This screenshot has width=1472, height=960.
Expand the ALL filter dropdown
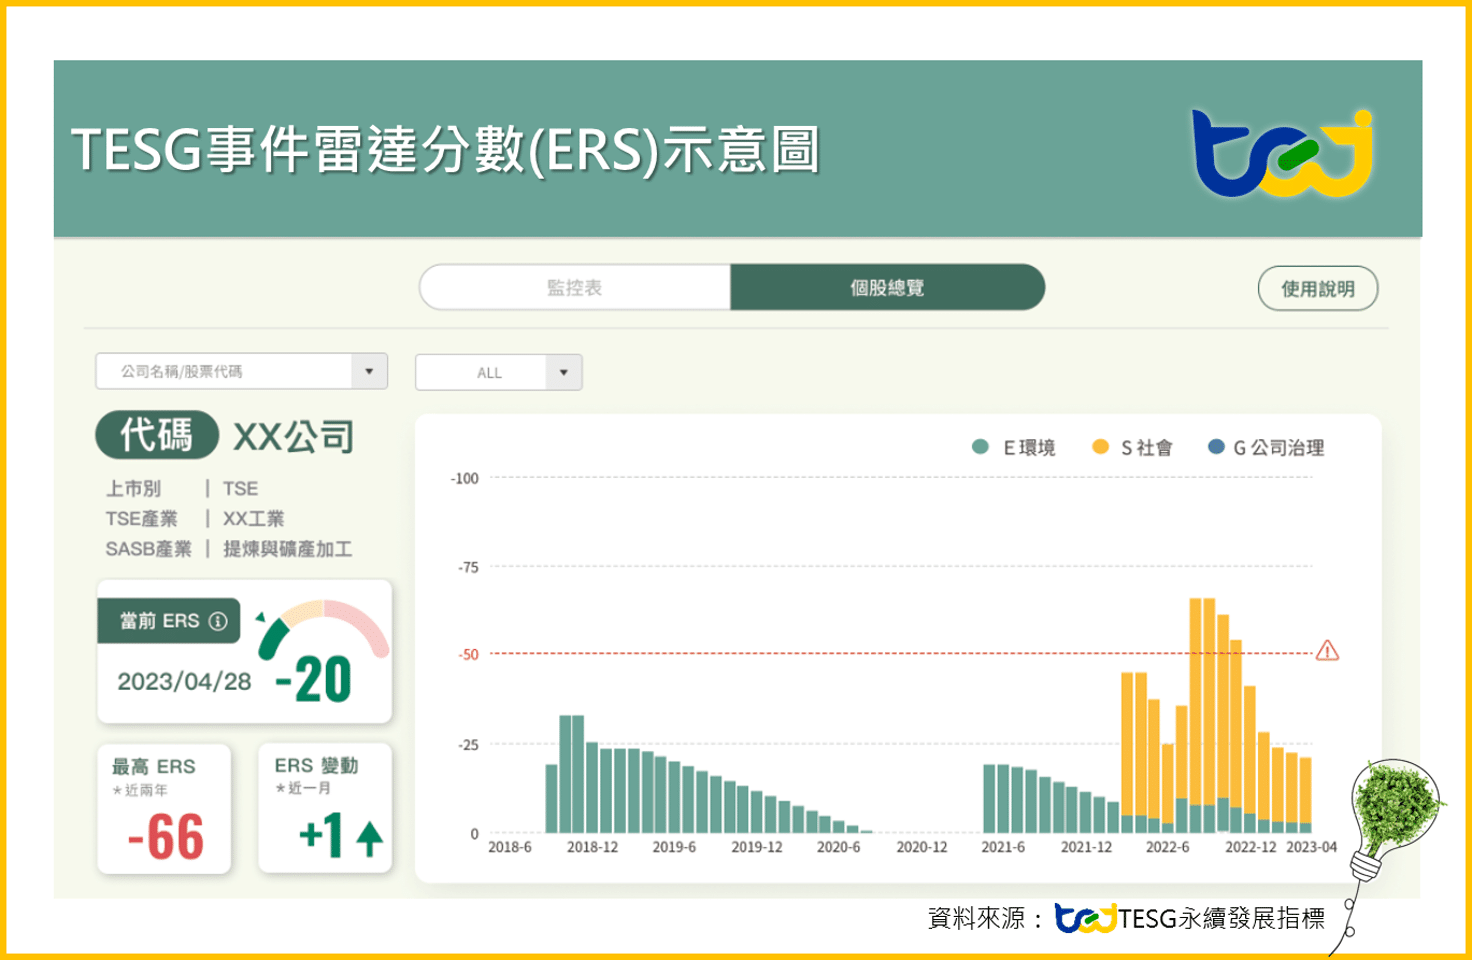563,373
